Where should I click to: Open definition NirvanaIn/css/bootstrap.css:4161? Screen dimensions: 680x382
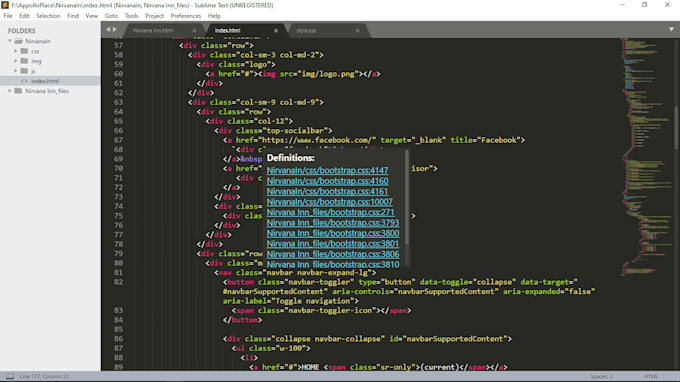[327, 191]
